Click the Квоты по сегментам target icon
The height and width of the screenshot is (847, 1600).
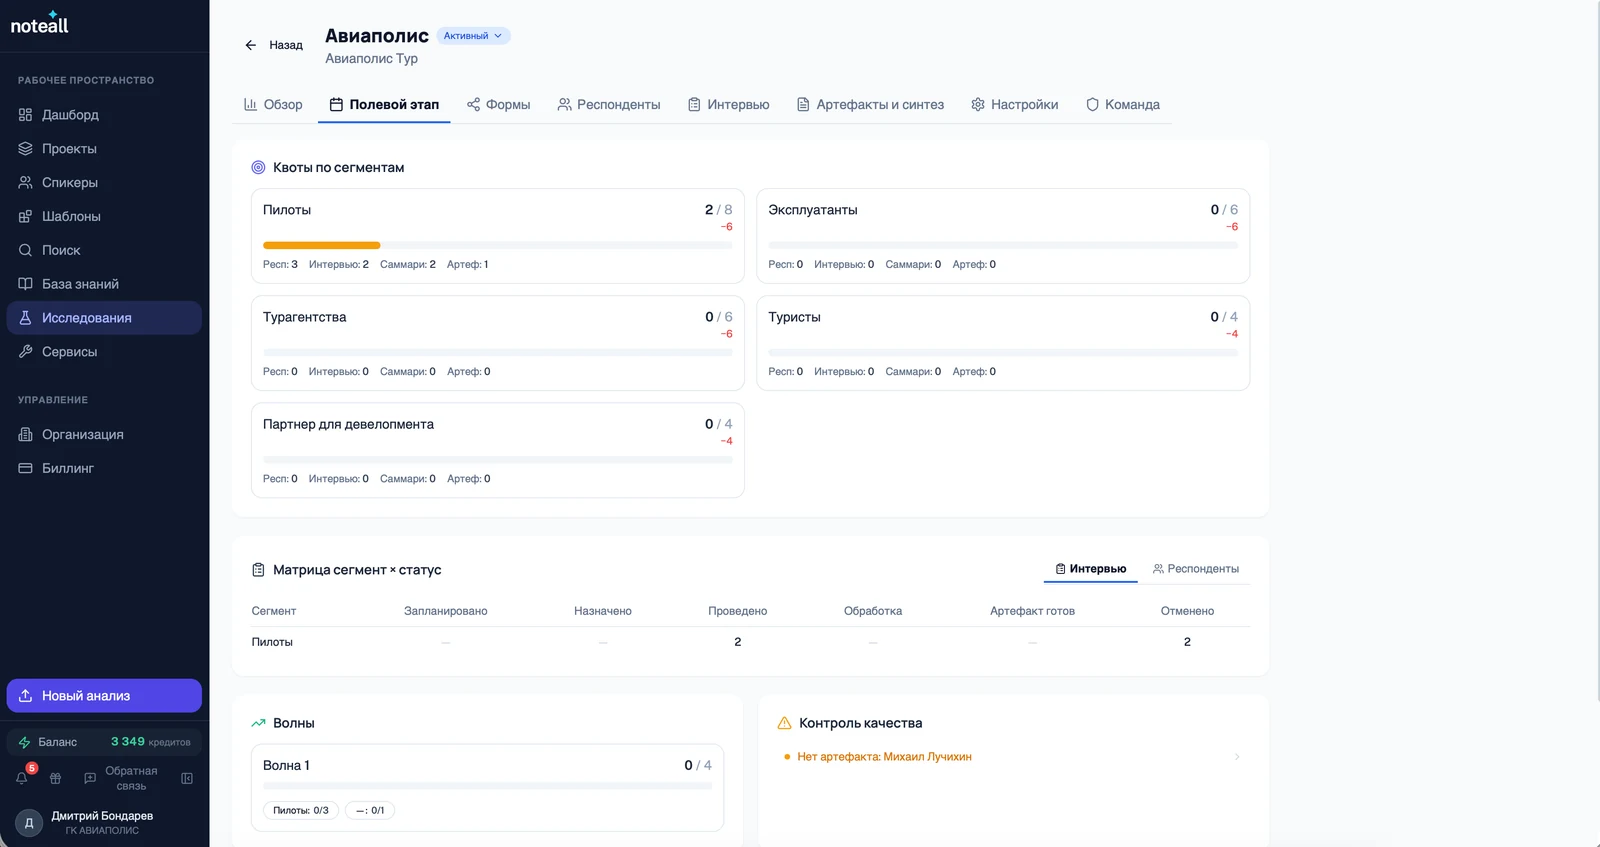click(258, 168)
